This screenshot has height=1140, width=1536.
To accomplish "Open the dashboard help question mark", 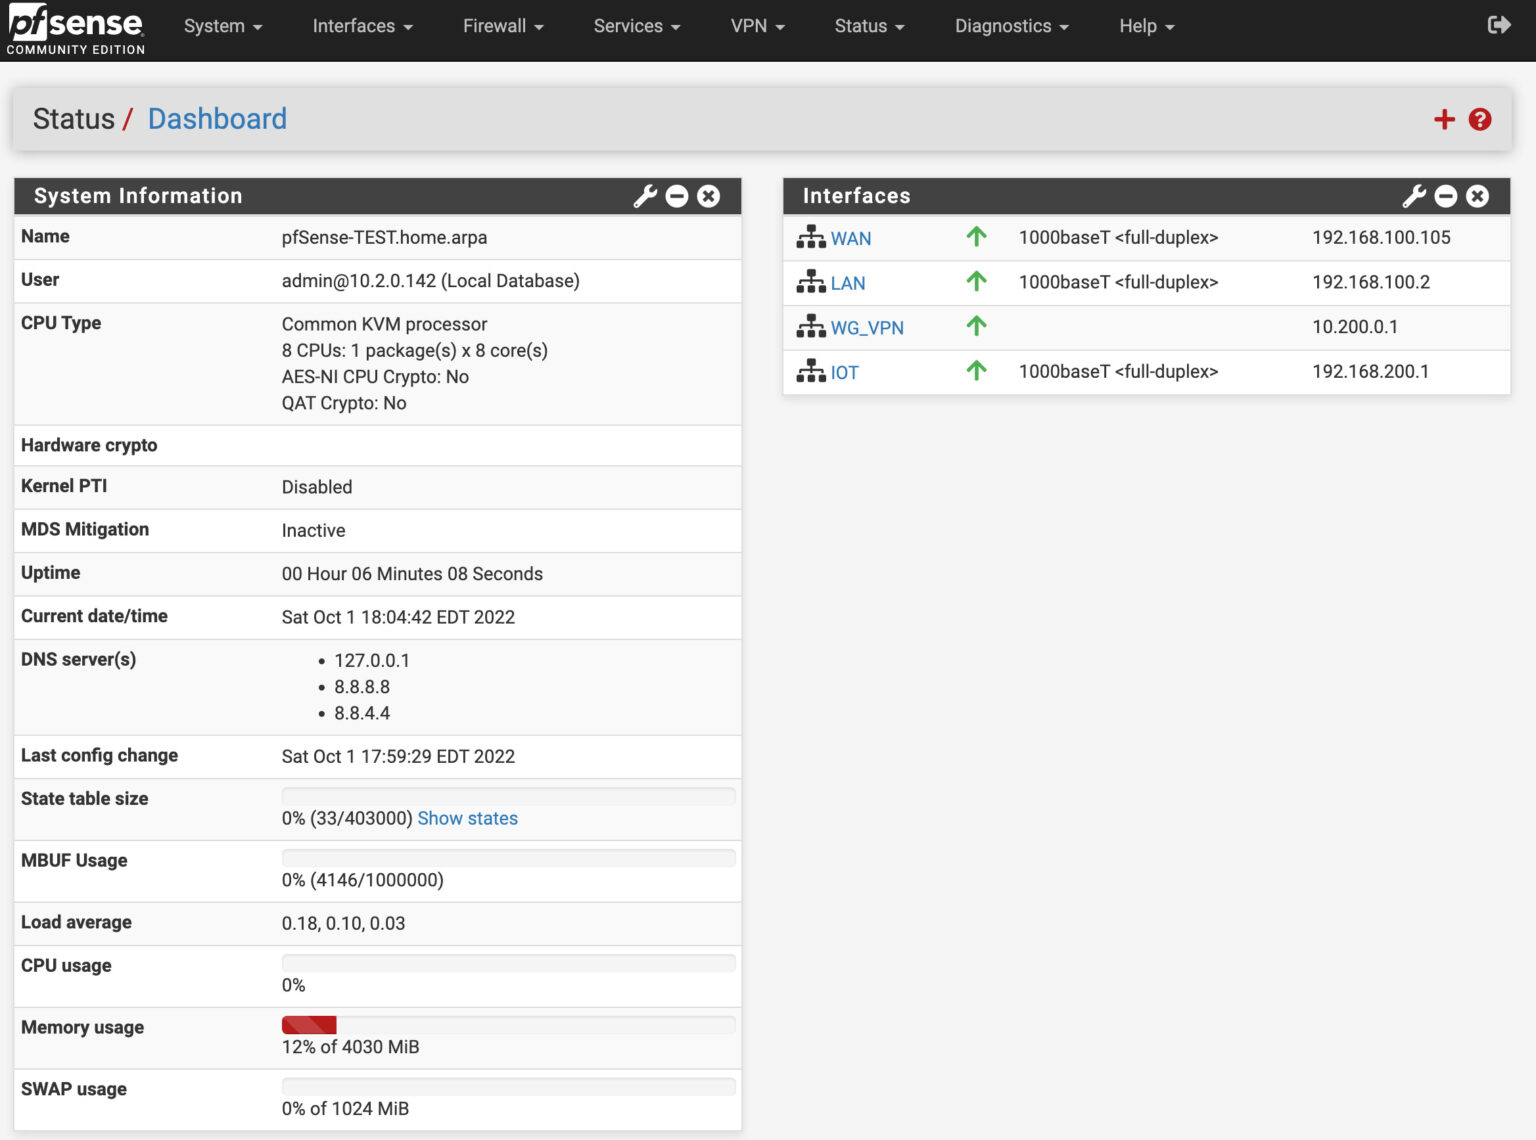I will 1479,119.
